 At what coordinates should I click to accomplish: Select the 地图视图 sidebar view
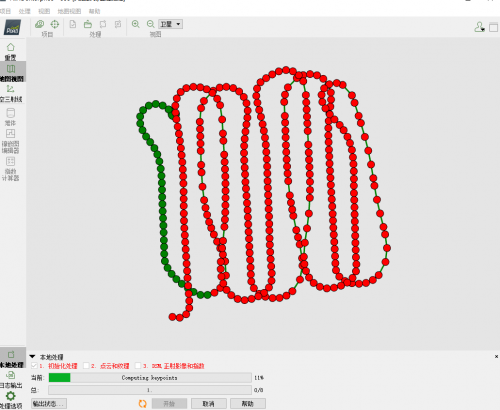pyautogui.click(x=12, y=73)
